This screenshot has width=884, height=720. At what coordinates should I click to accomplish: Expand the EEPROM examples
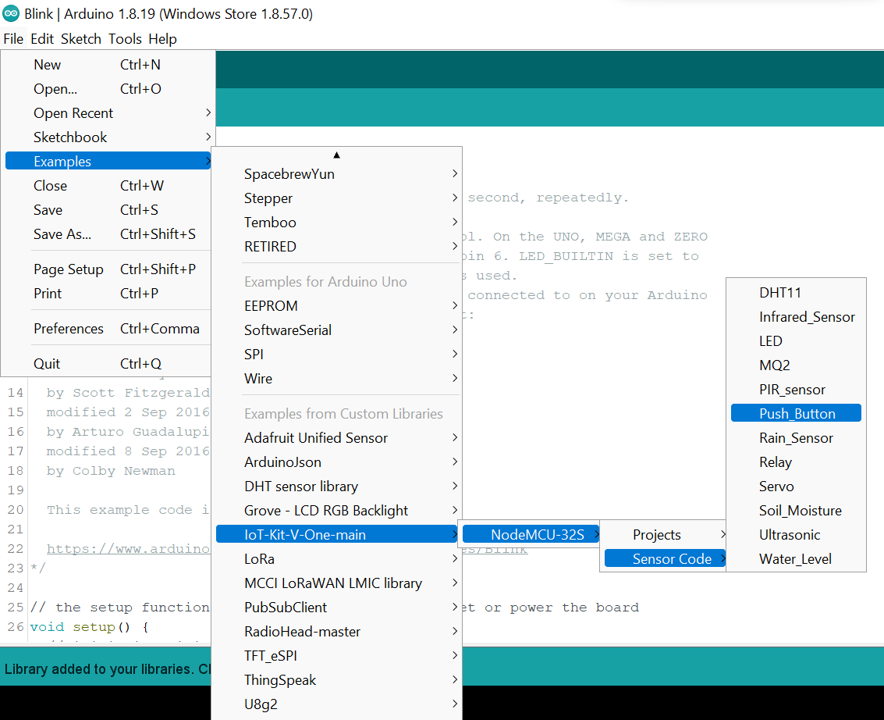[337, 306]
